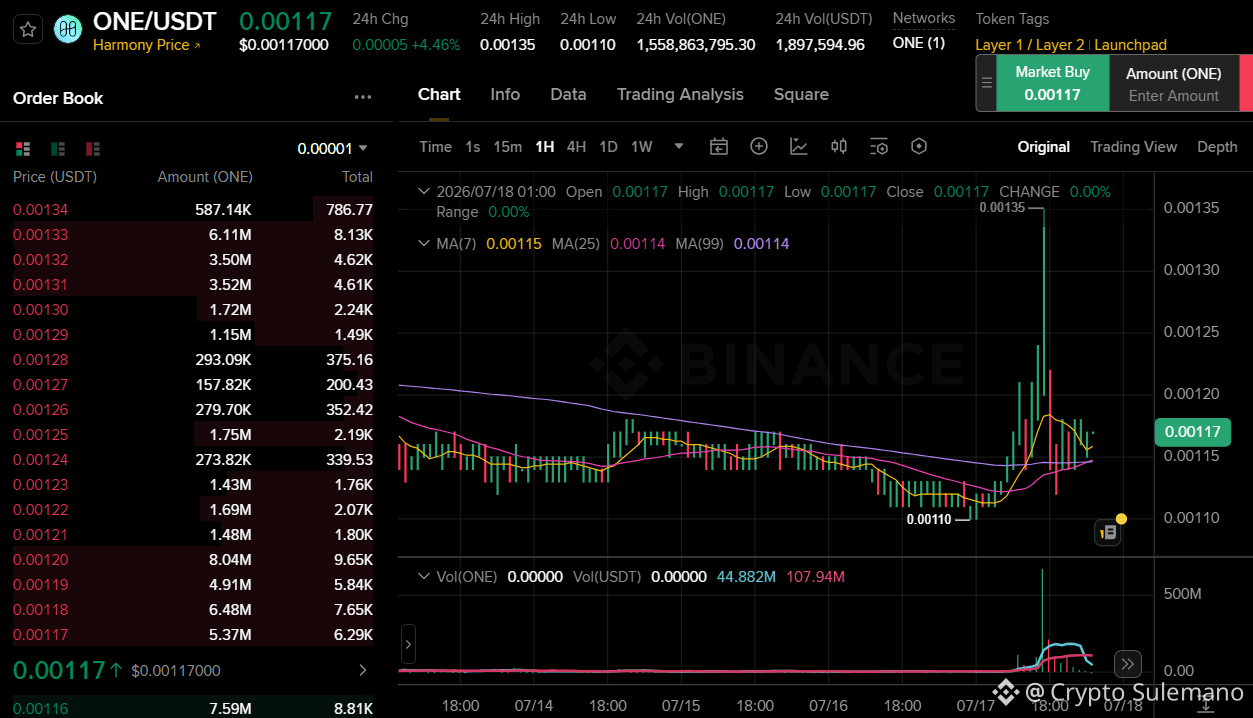Viewport: 1253px width, 718px height.
Task: Select the 1s interval
Action: pyautogui.click(x=473, y=147)
